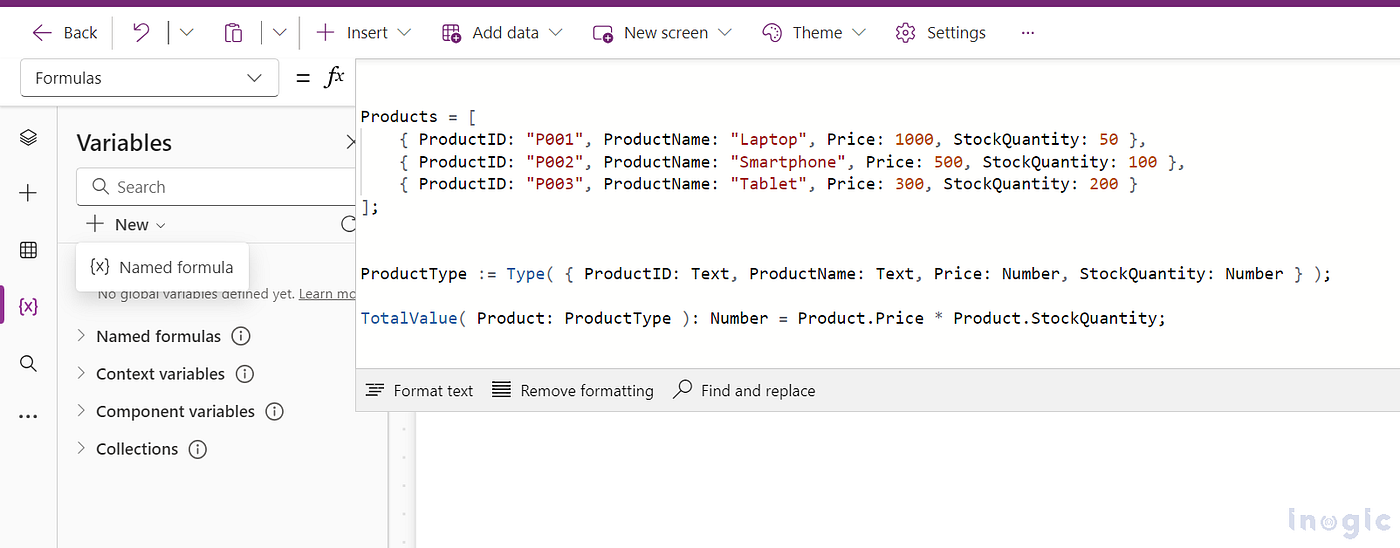Click the Remove formatting button
This screenshot has width=1400, height=548.
tap(573, 390)
